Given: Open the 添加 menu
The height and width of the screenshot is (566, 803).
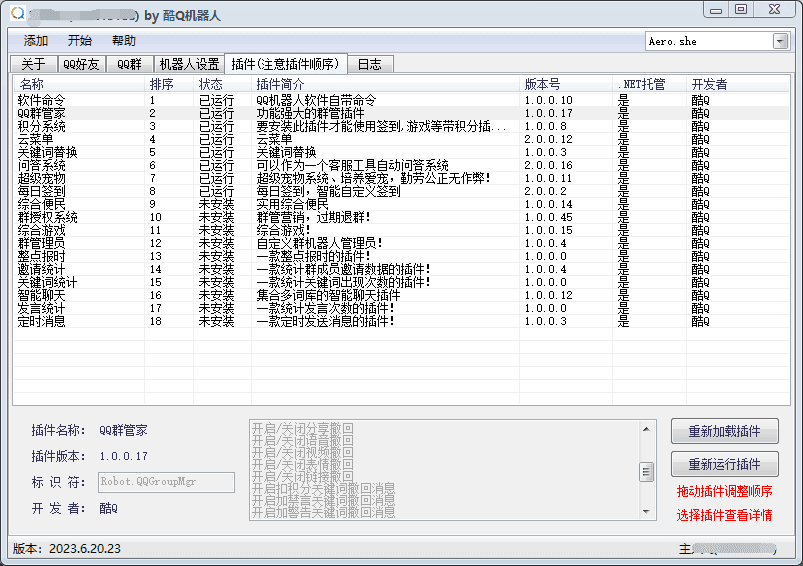Looking at the screenshot, I should [x=35, y=41].
